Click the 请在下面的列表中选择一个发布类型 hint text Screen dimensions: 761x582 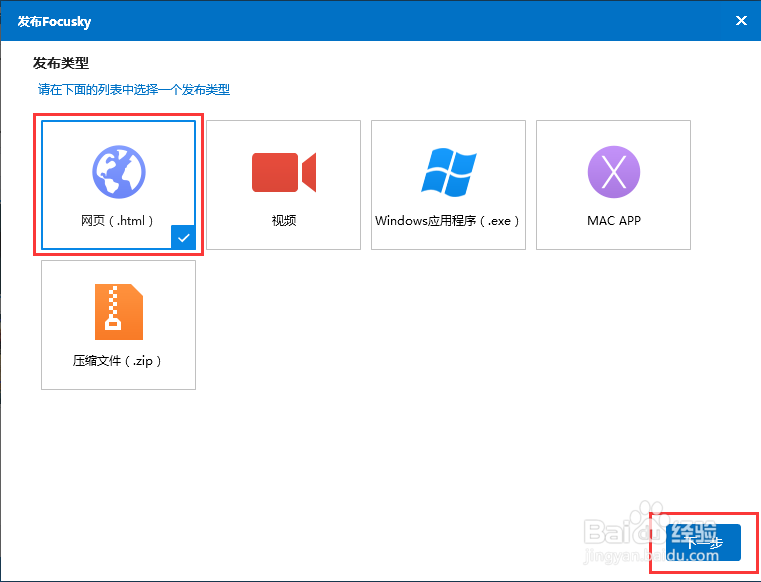coord(134,90)
